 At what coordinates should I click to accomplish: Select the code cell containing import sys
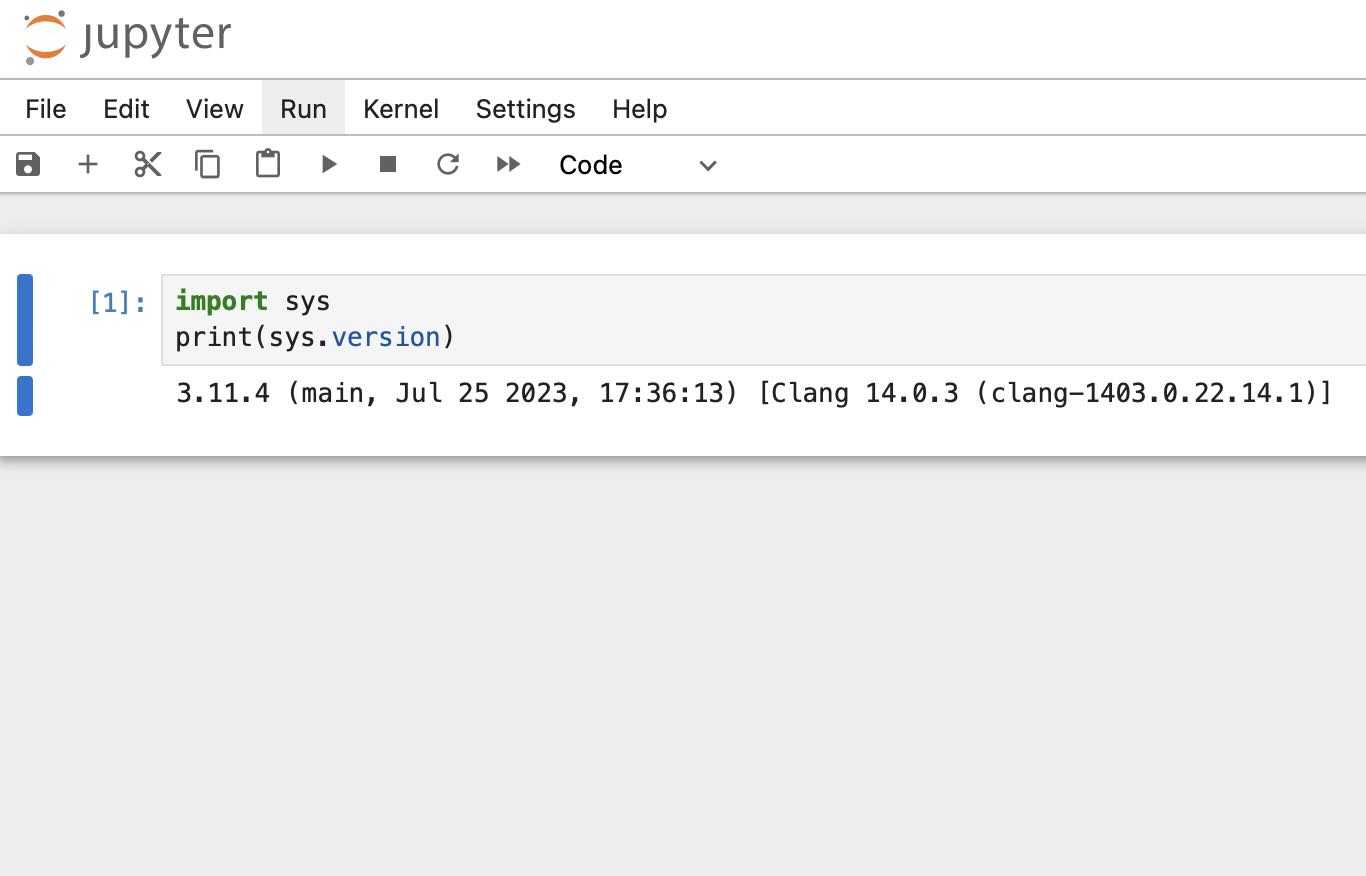400,320
